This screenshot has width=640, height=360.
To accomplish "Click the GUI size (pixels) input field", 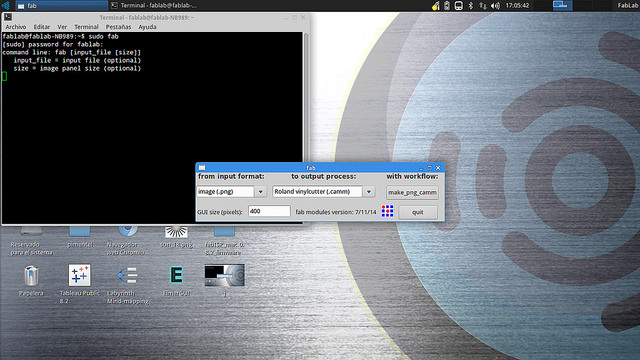I will click(x=269, y=211).
